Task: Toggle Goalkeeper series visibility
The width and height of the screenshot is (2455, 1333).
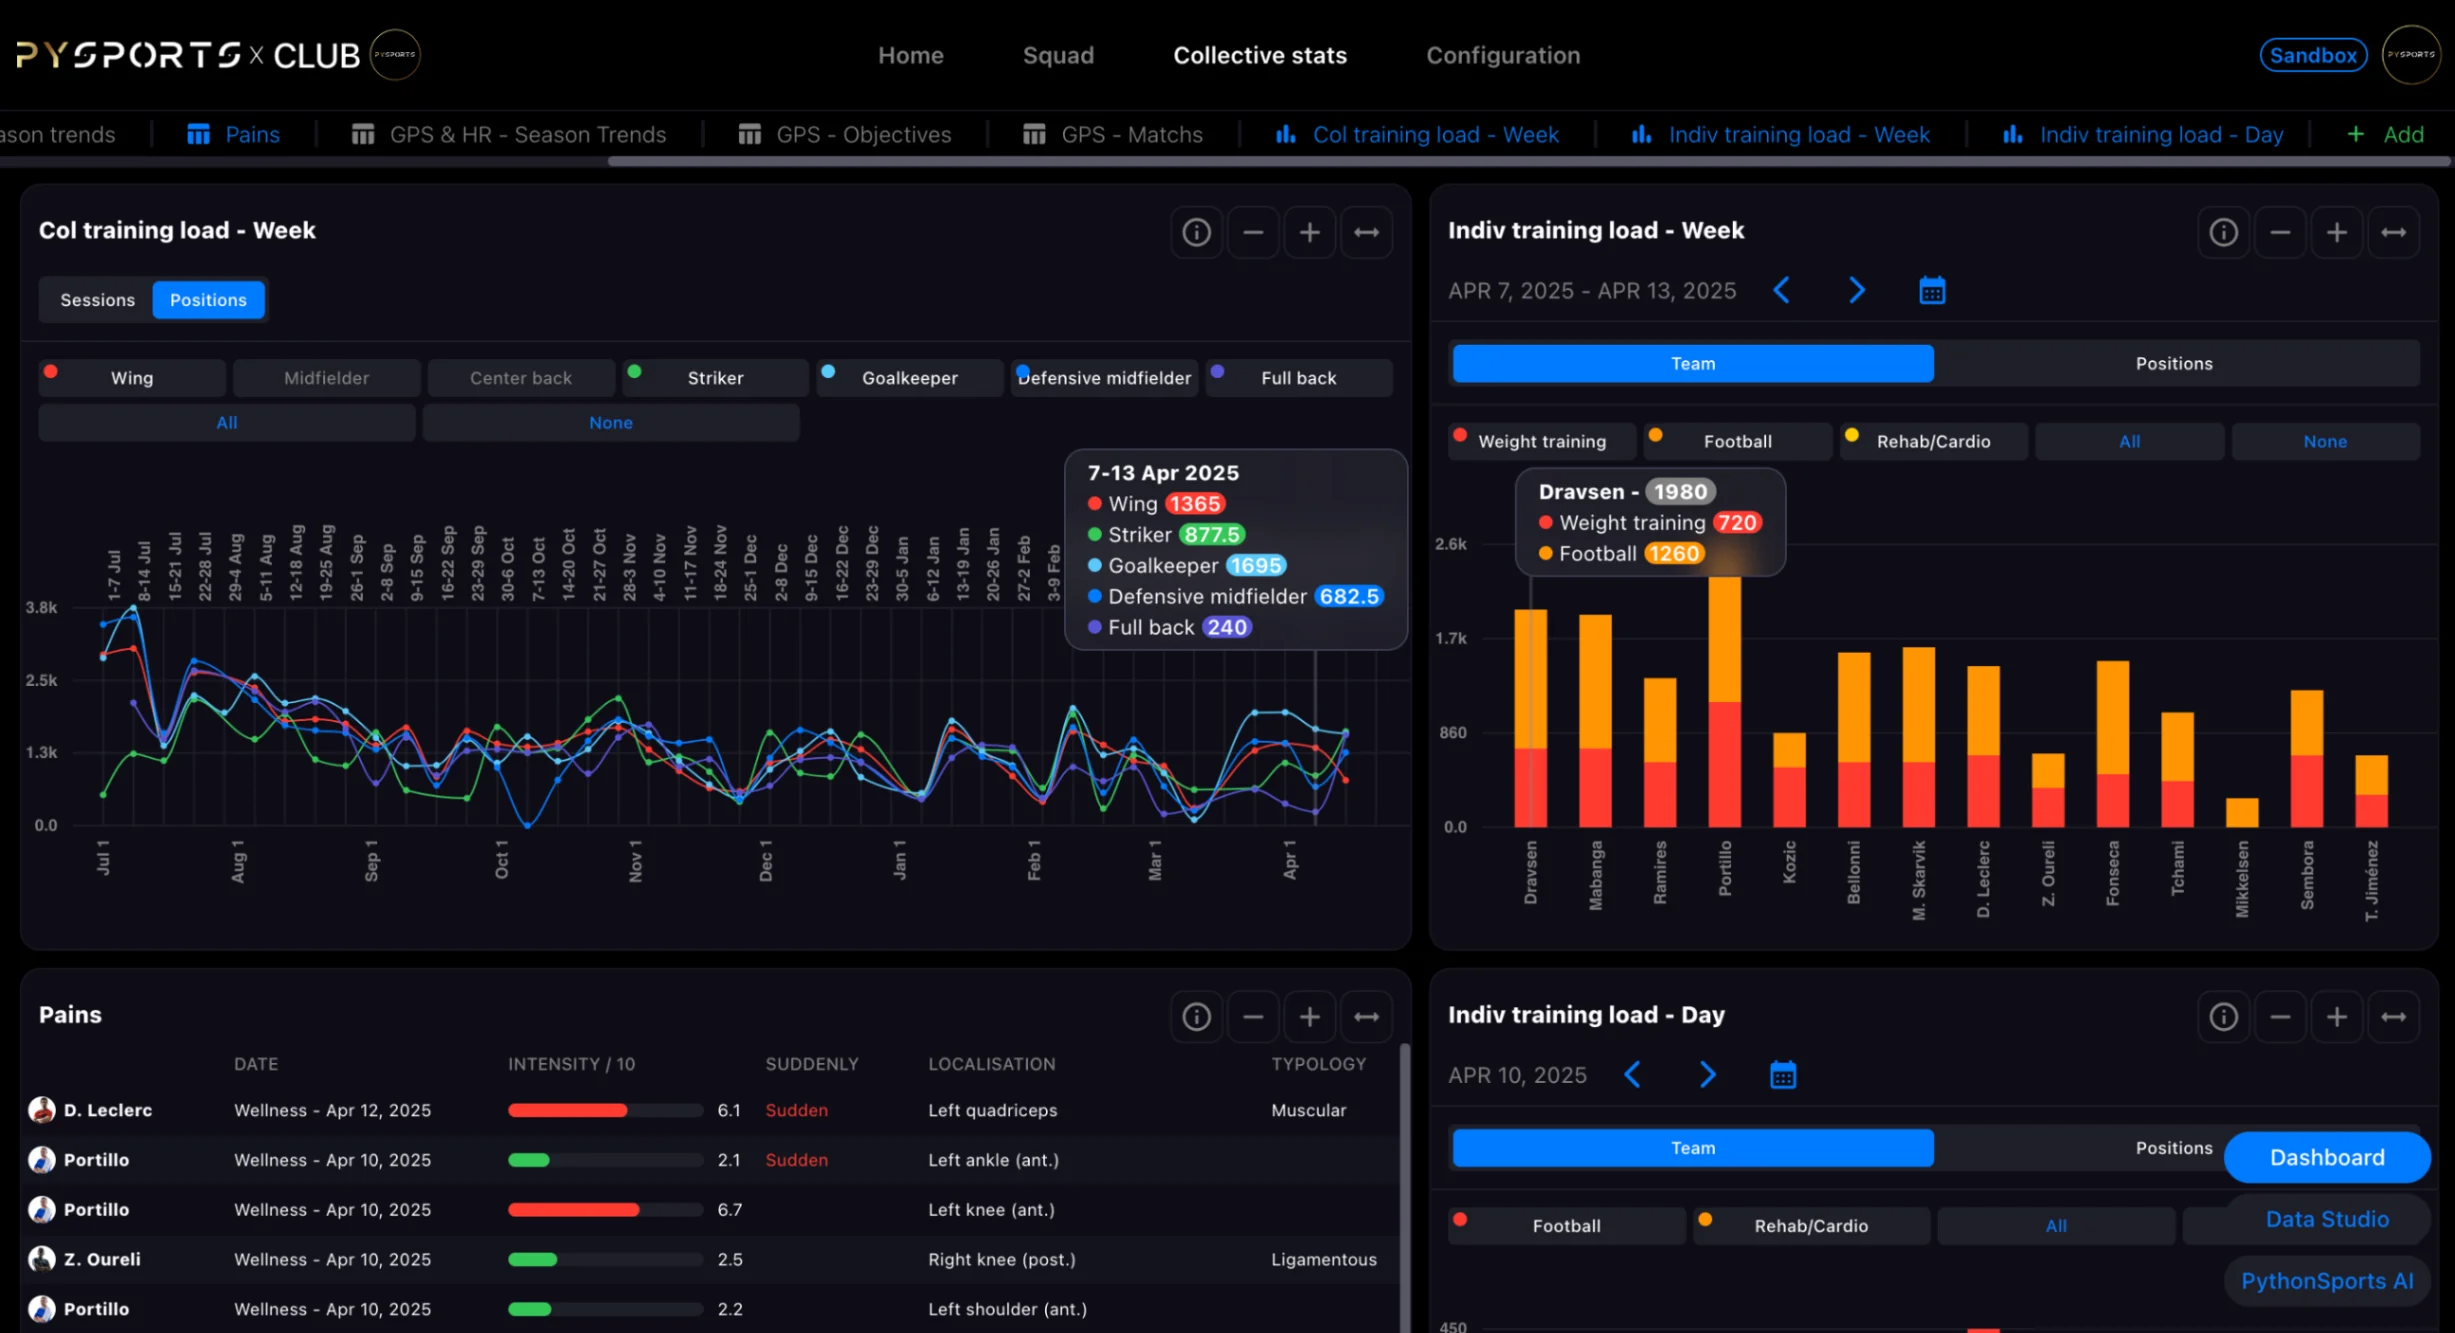Action: [x=909, y=378]
